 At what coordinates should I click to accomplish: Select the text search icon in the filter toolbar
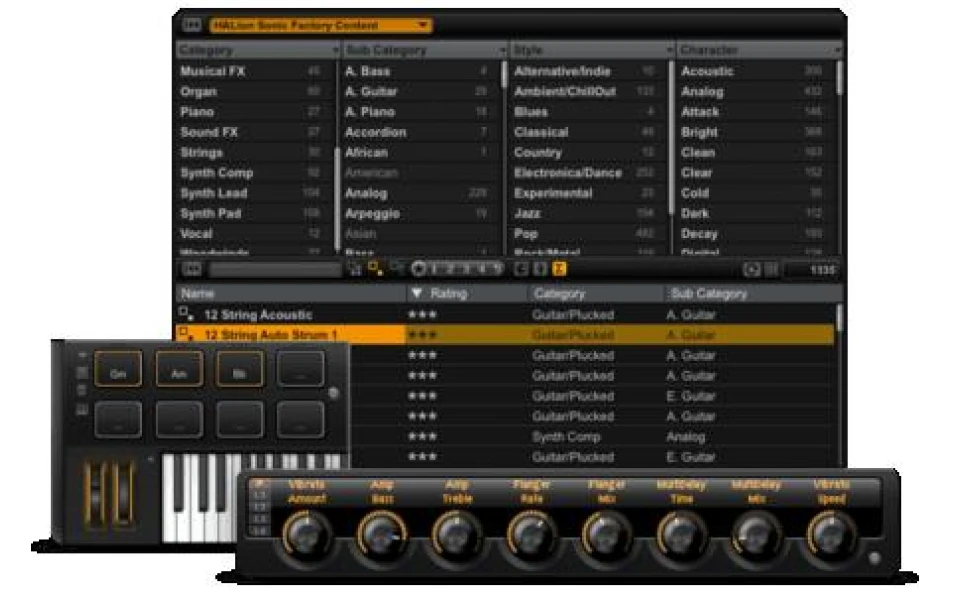(x=191, y=269)
